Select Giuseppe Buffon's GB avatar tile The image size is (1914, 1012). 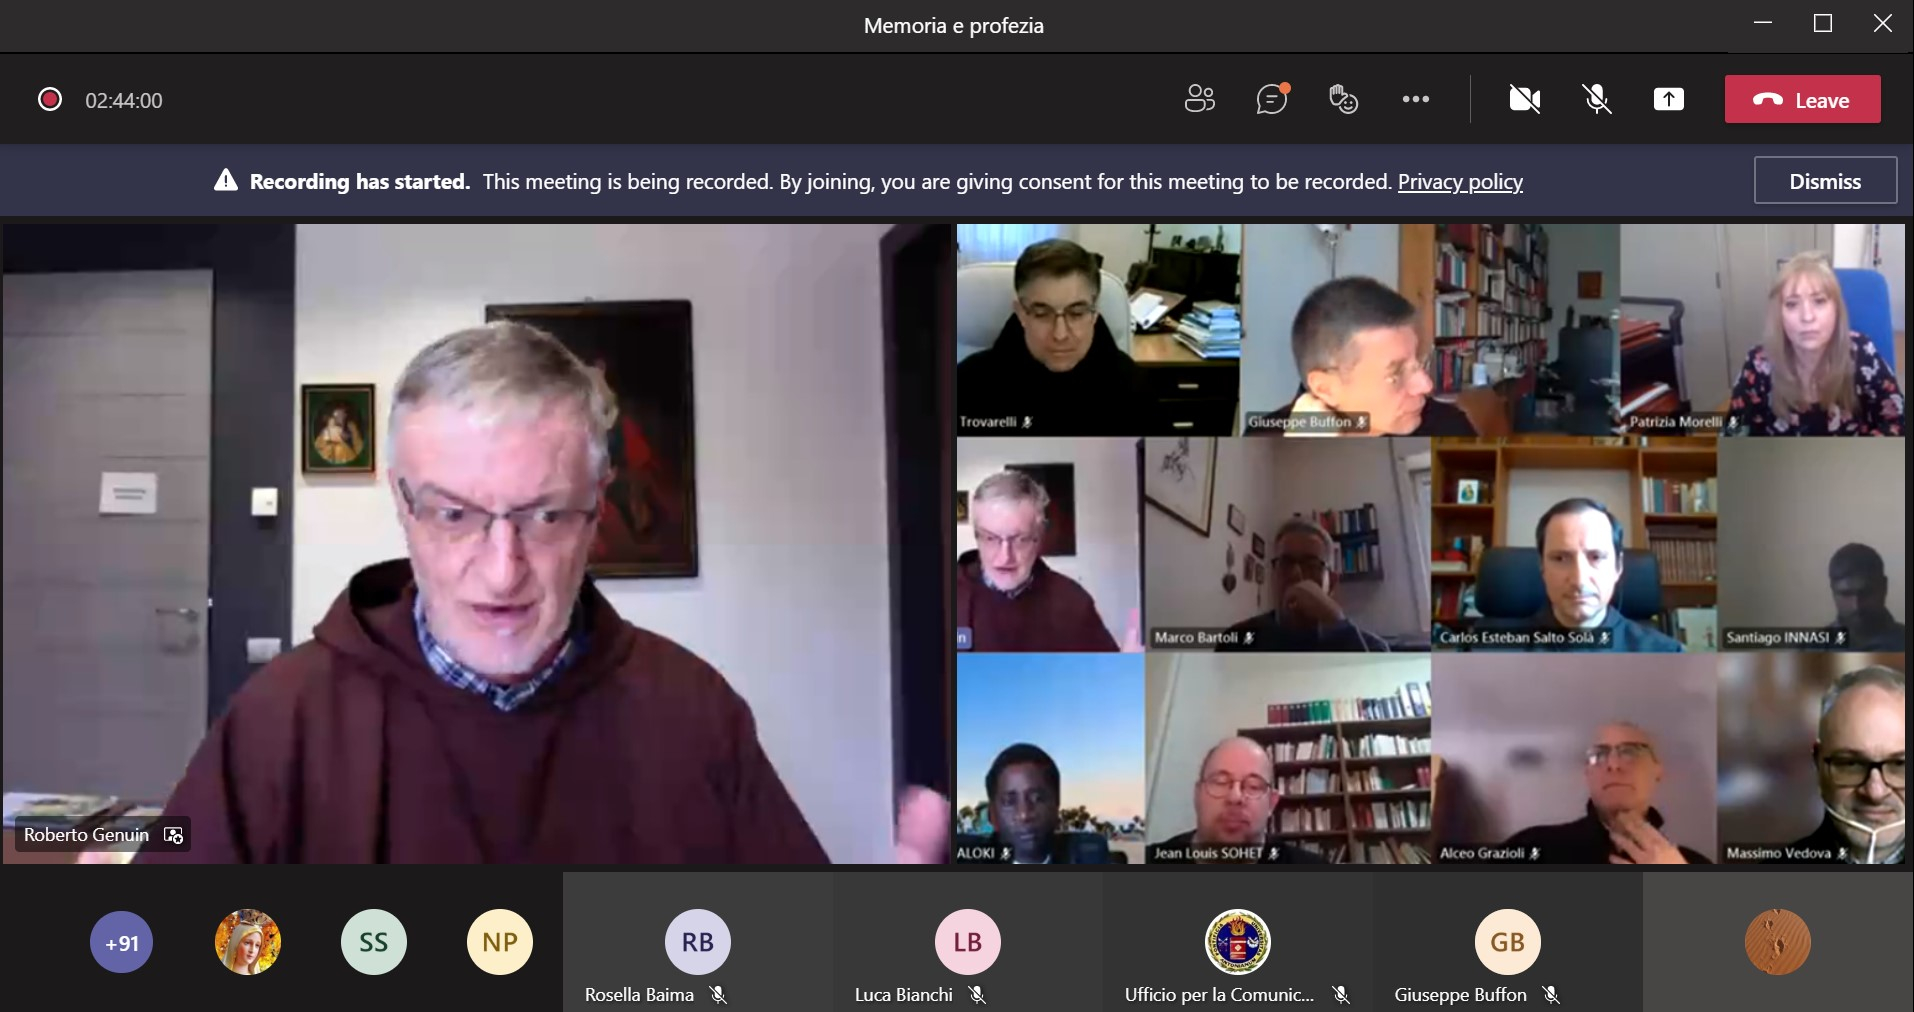[x=1507, y=942]
